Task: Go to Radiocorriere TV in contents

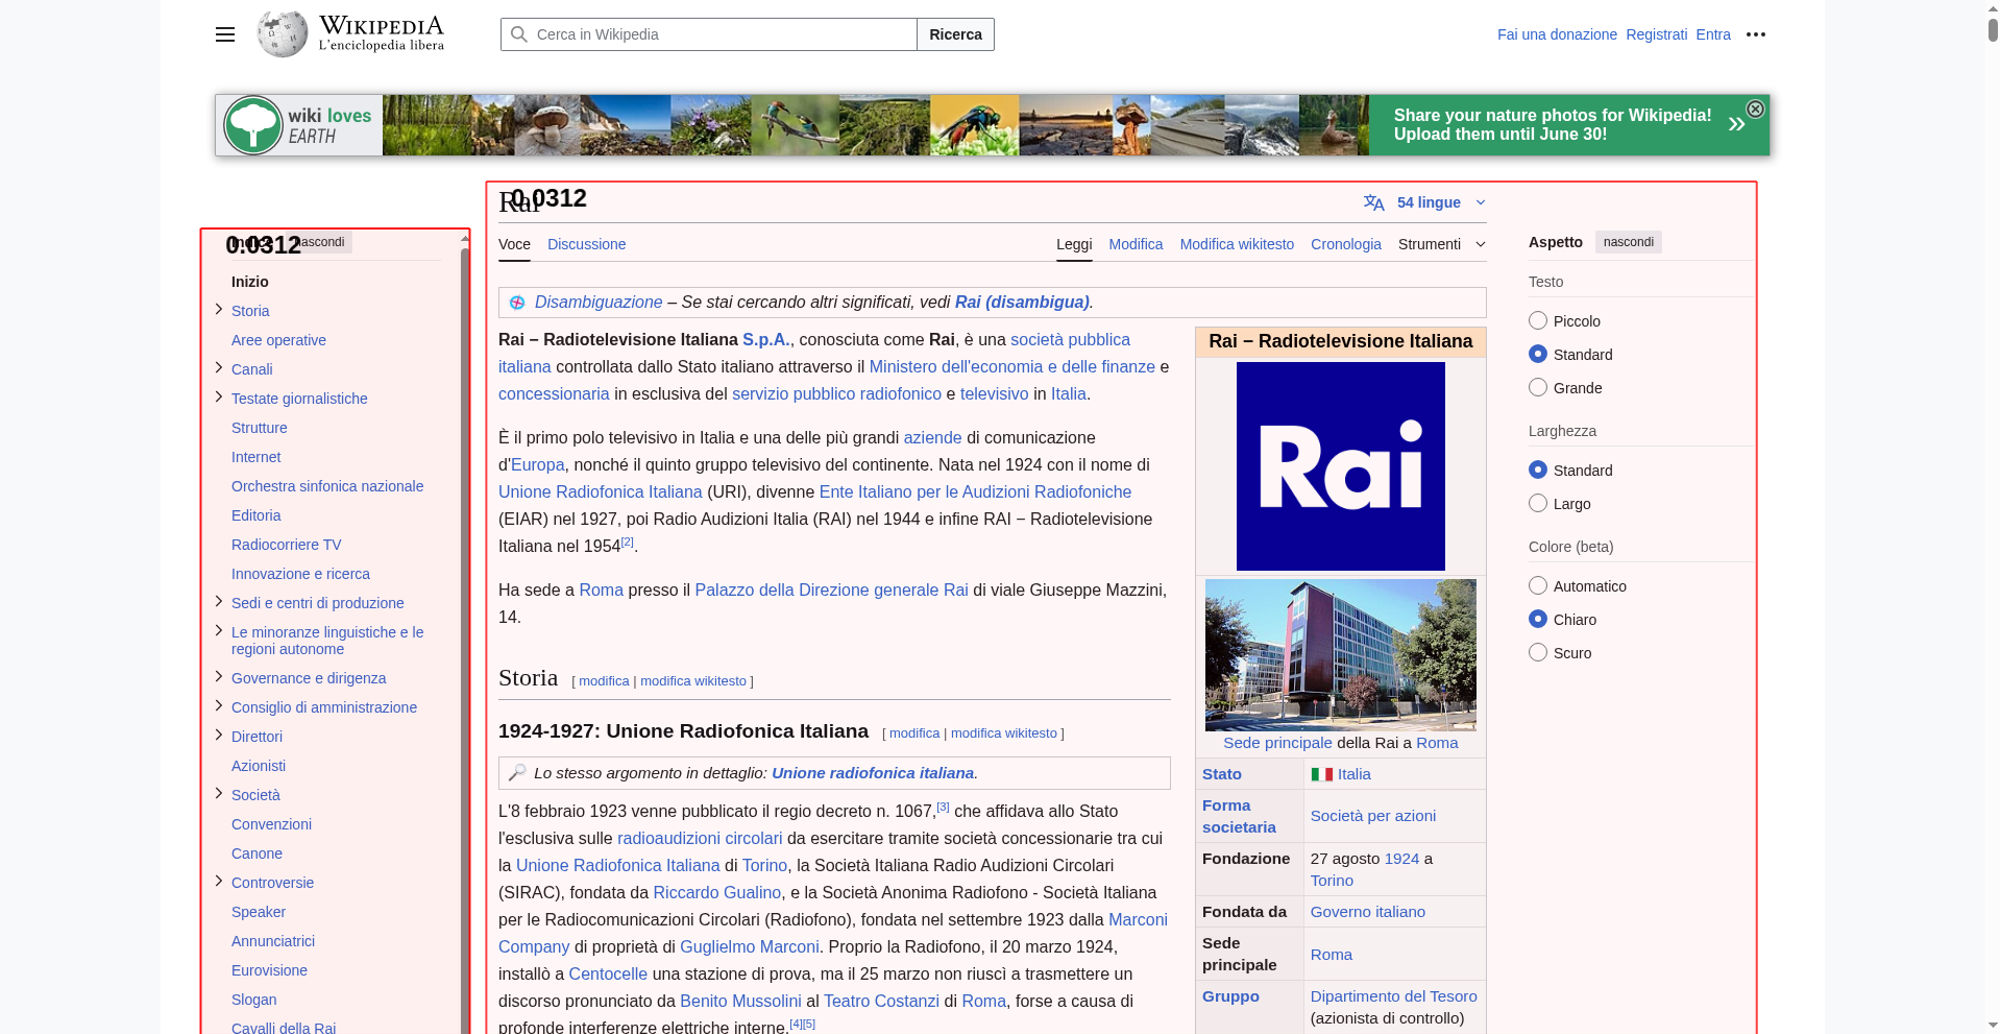Action: [x=286, y=545]
